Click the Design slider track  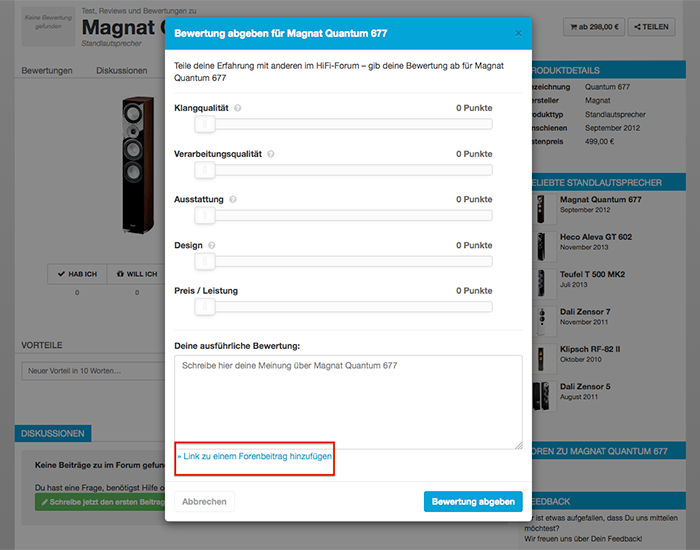click(x=344, y=262)
